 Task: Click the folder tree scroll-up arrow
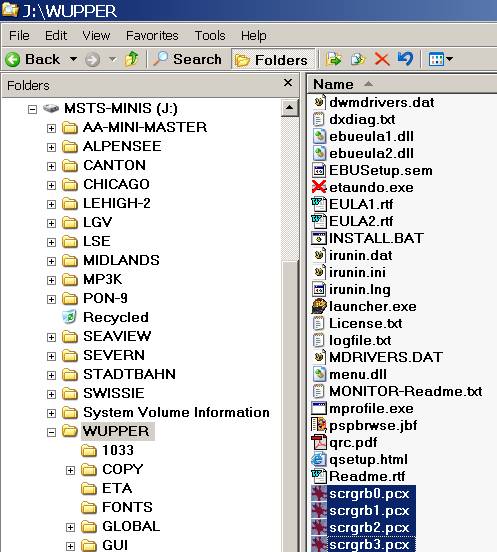(x=290, y=108)
